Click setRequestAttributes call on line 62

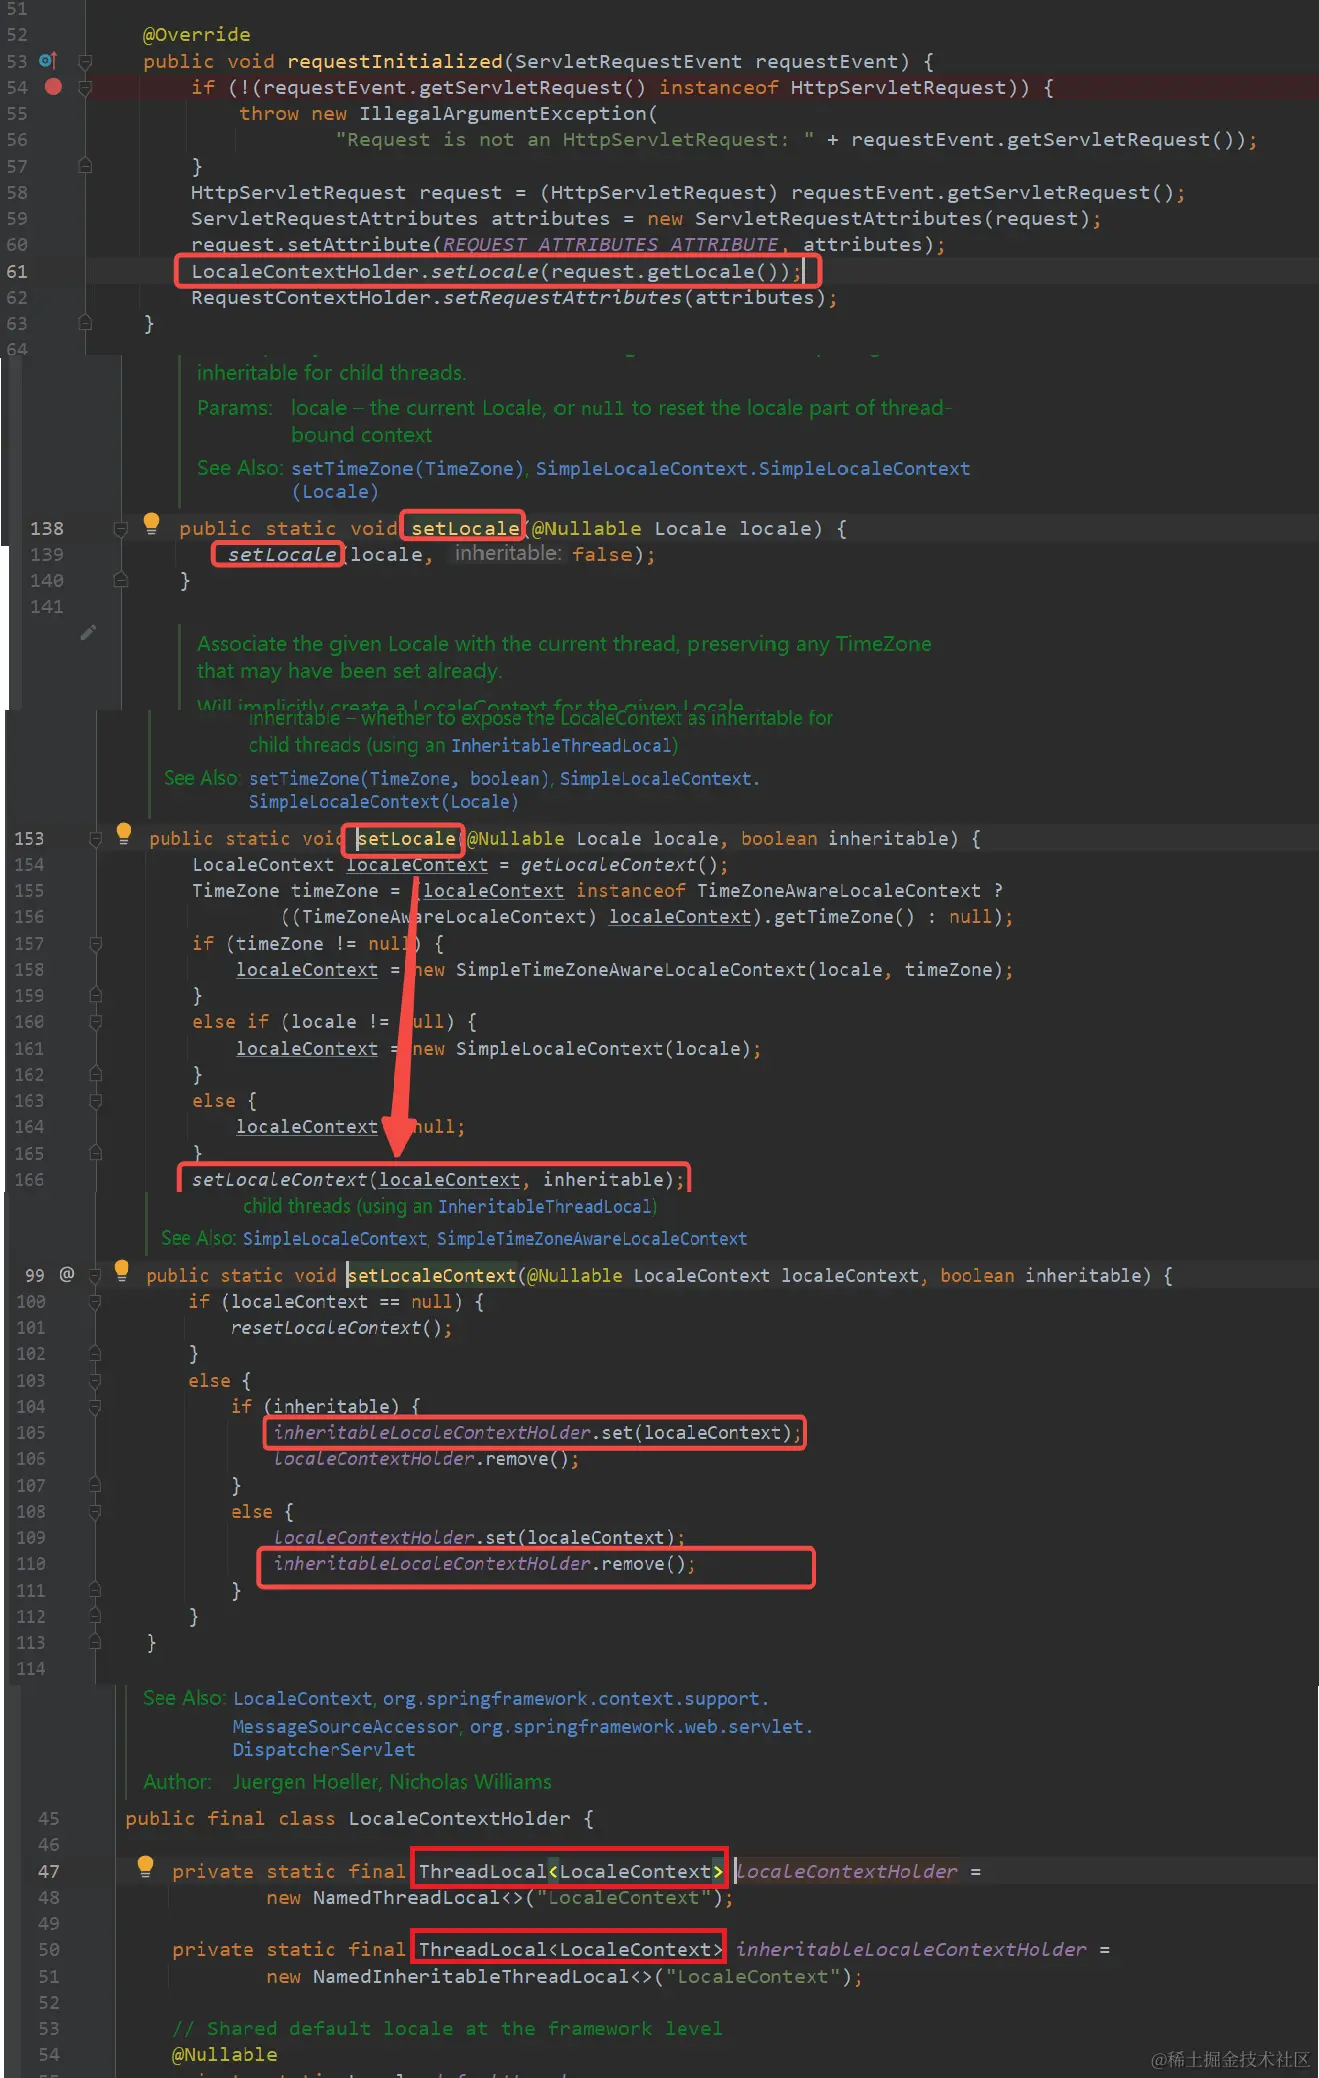coord(562,297)
